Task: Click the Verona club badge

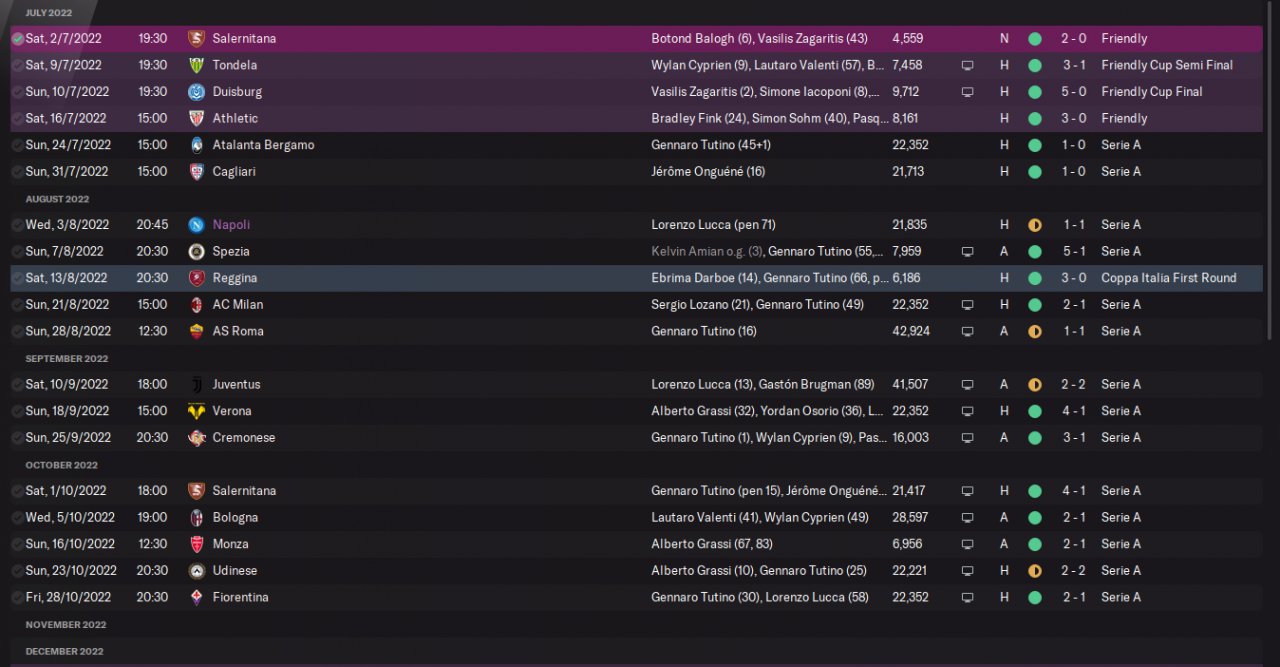Action: pos(196,411)
